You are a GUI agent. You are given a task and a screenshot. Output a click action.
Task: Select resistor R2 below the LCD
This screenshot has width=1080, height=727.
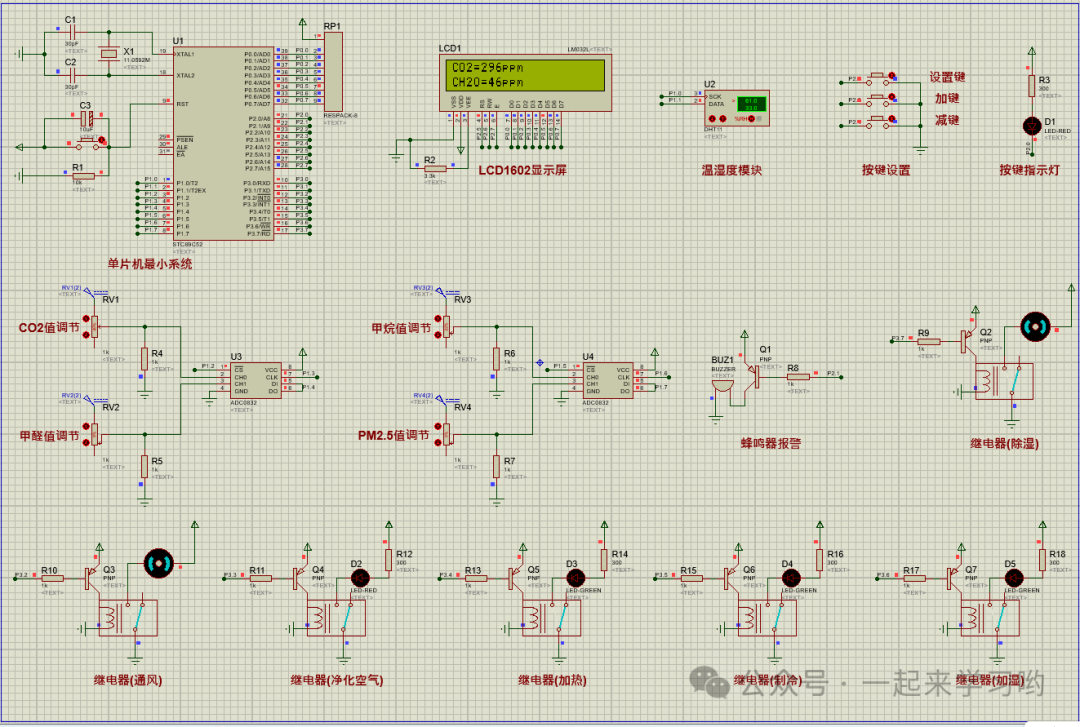click(435, 167)
